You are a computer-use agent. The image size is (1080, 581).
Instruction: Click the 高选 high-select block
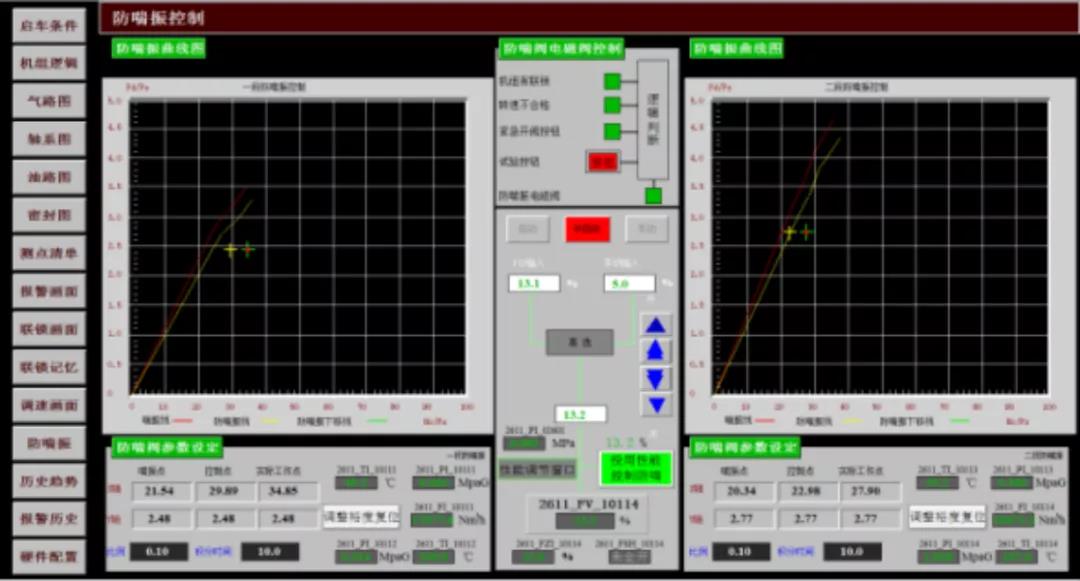point(579,342)
